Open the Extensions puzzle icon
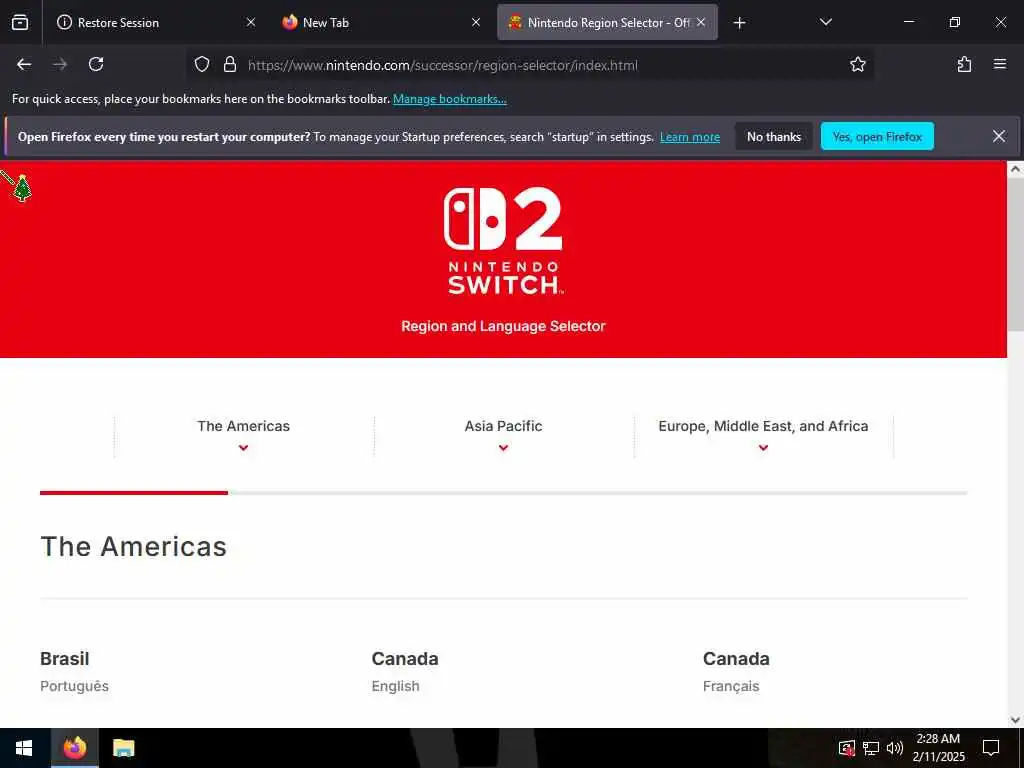Viewport: 1024px width, 768px height. click(964, 64)
